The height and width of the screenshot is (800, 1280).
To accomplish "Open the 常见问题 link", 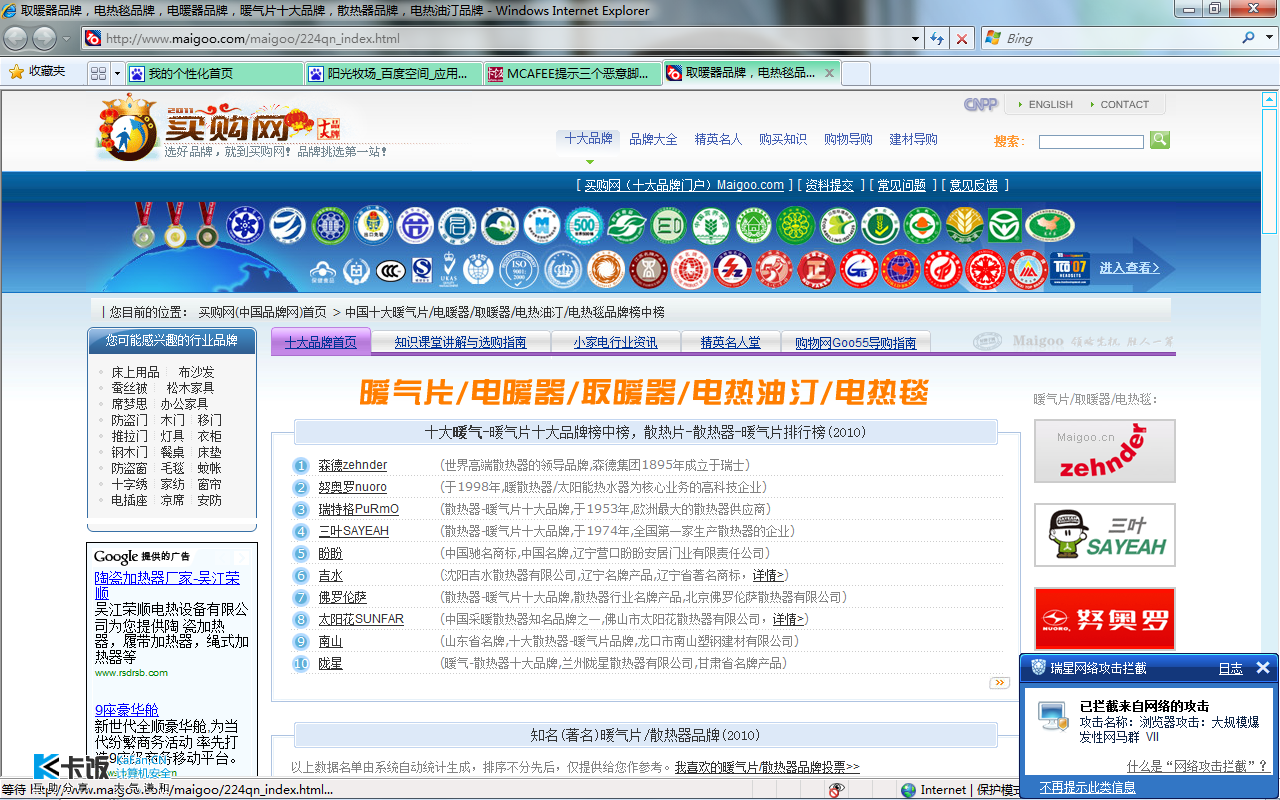I will [x=902, y=185].
